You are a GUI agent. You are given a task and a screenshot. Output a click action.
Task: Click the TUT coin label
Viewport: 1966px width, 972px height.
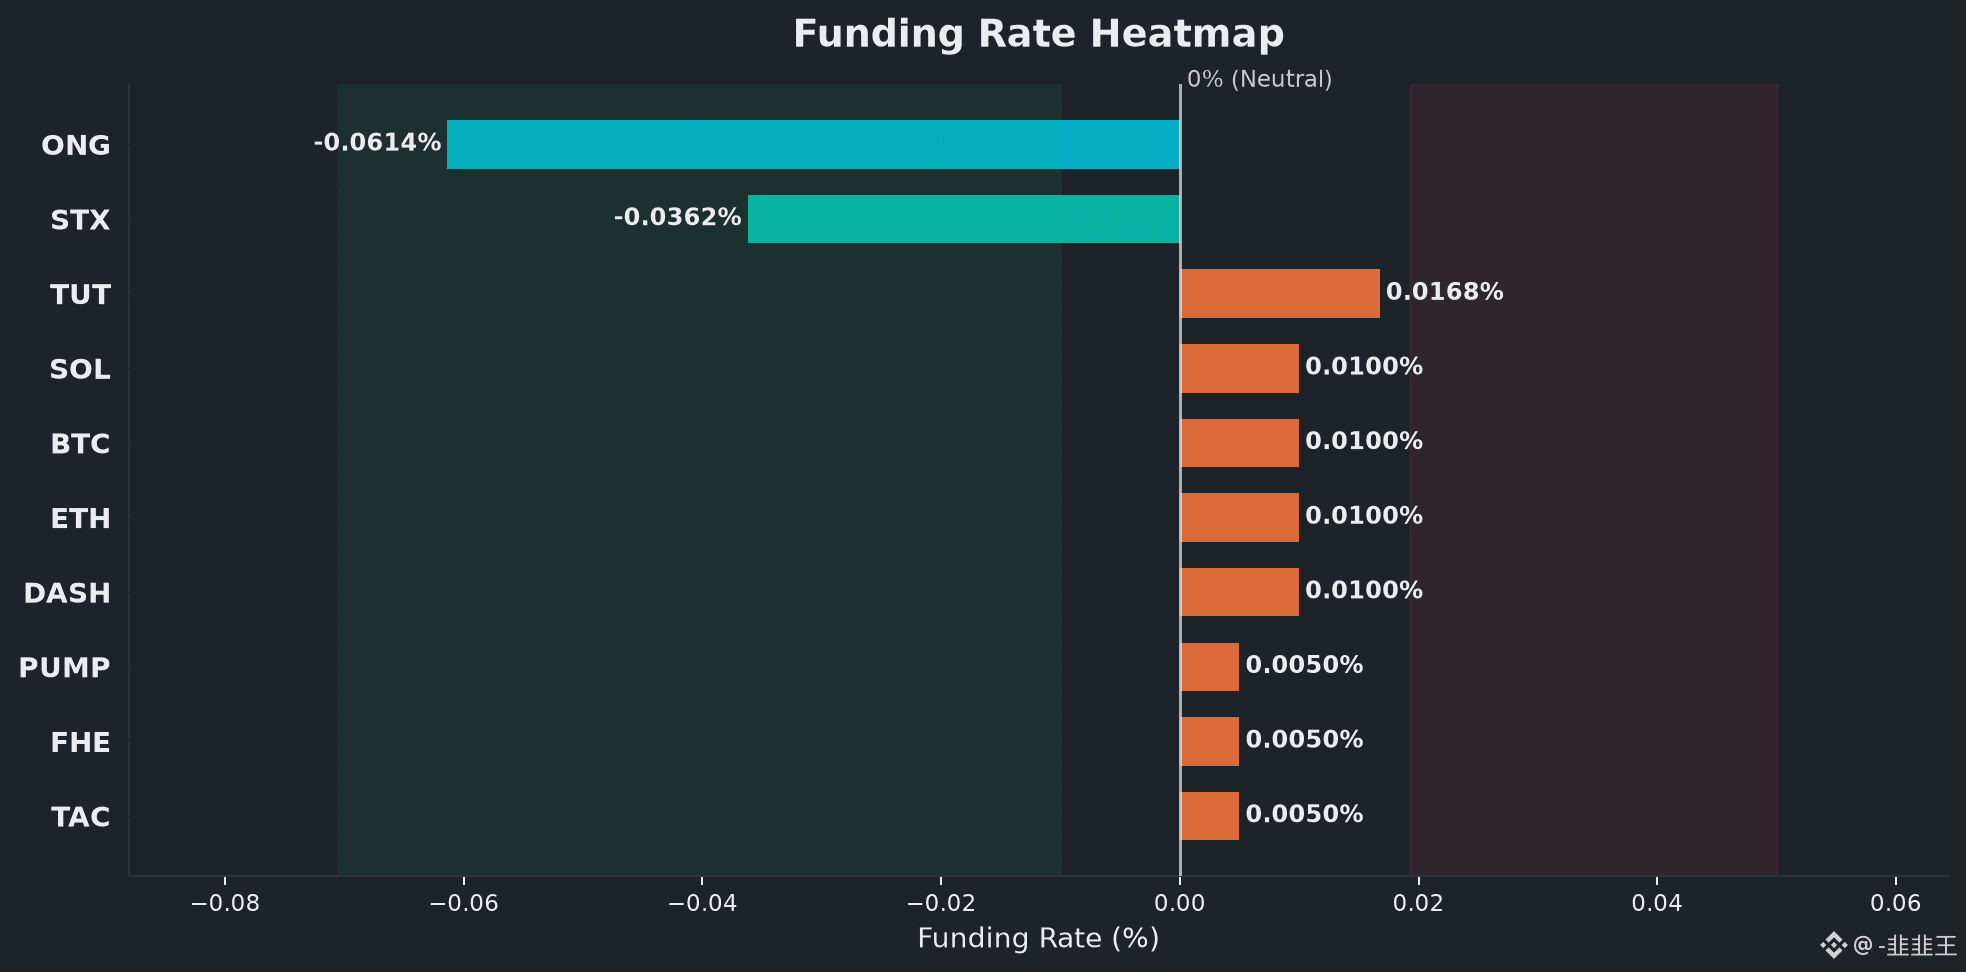[80, 295]
